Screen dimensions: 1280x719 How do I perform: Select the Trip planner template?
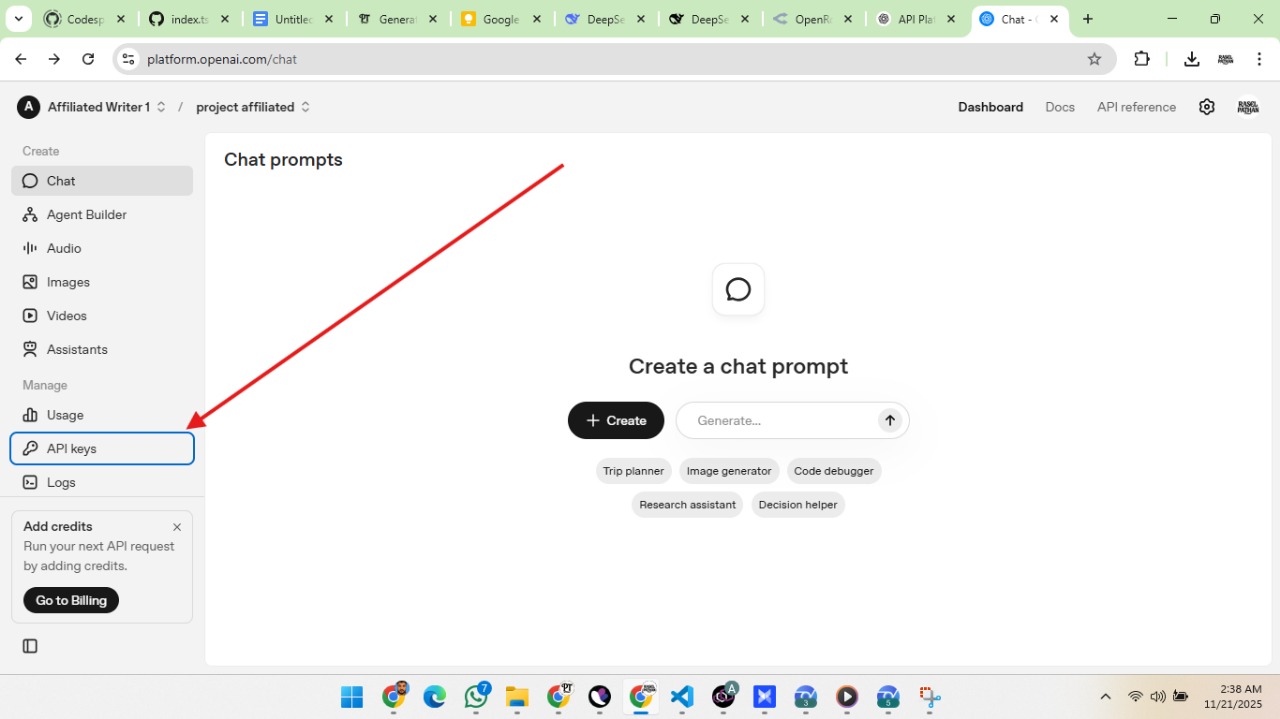pyautogui.click(x=633, y=470)
